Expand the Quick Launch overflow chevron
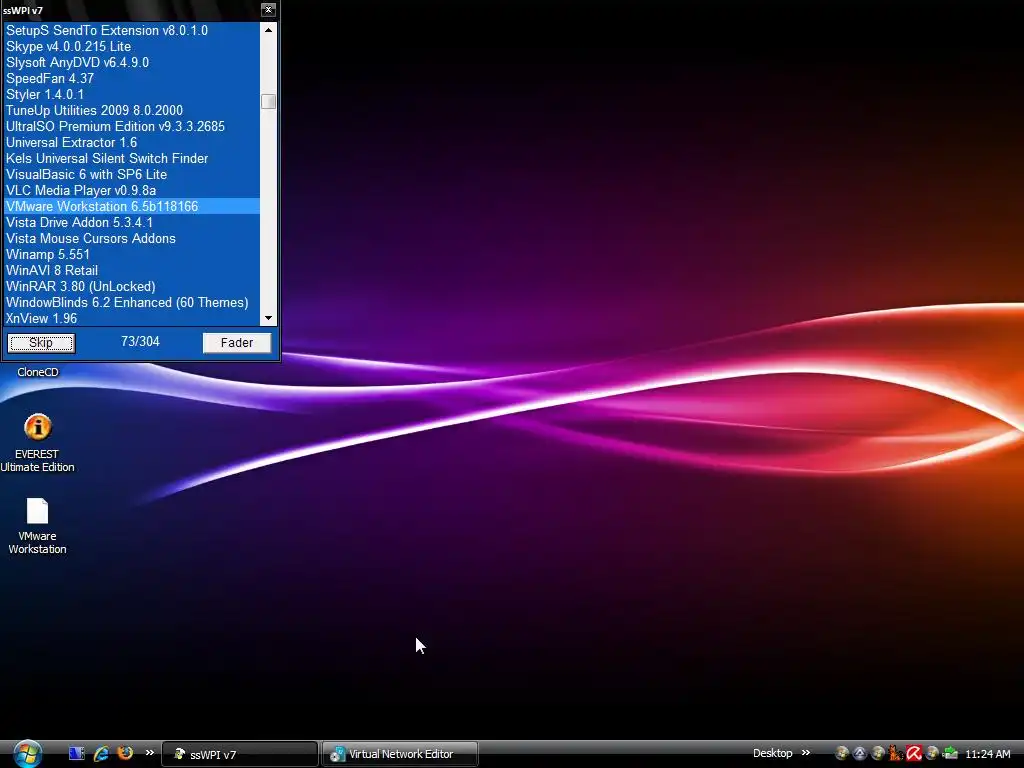 tap(150, 753)
